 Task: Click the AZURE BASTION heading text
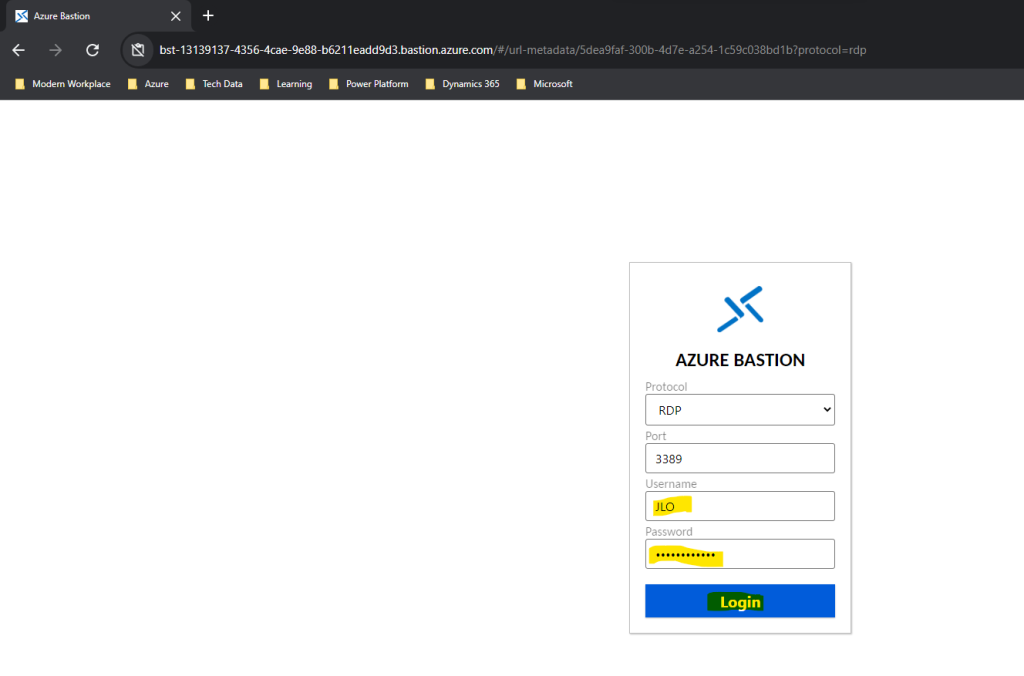point(740,360)
